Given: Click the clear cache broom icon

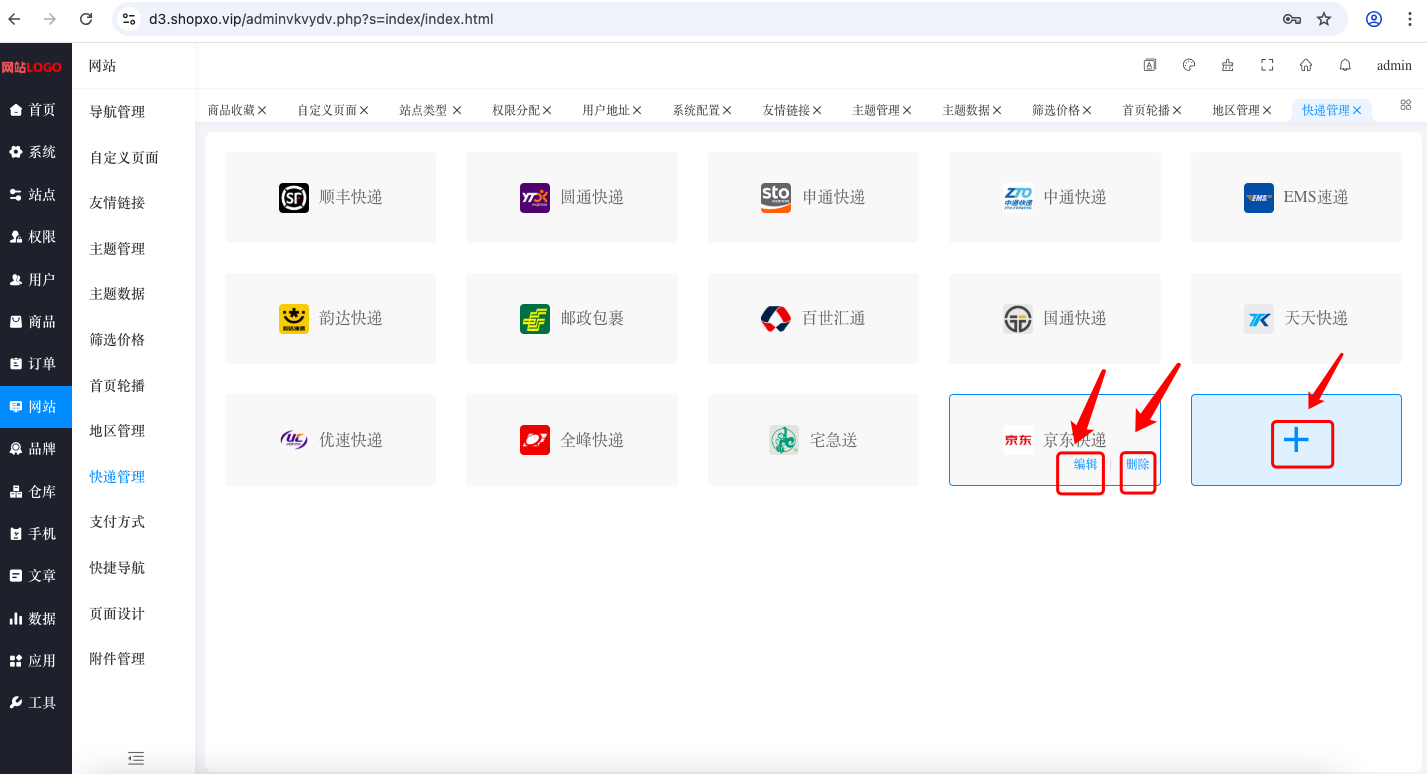Looking at the screenshot, I should [x=1228, y=65].
